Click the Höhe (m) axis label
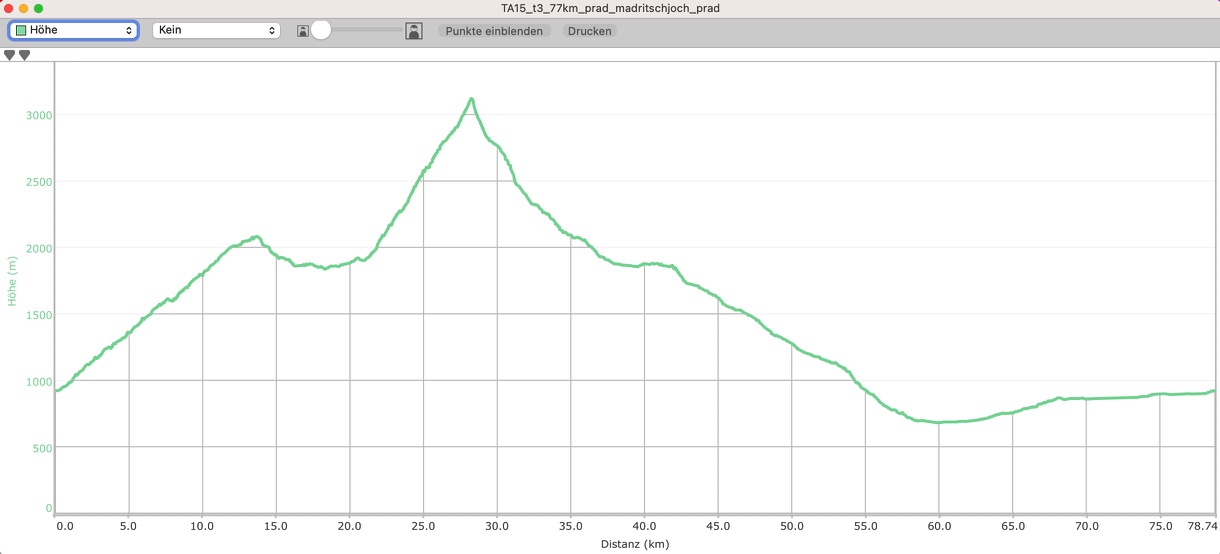 click(x=13, y=280)
